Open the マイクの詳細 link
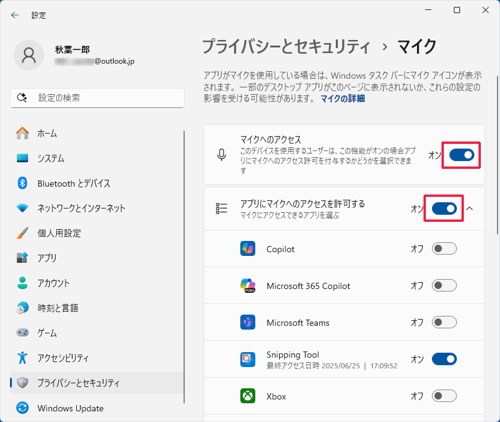Image resolution: width=500 pixels, height=422 pixels. (343, 99)
